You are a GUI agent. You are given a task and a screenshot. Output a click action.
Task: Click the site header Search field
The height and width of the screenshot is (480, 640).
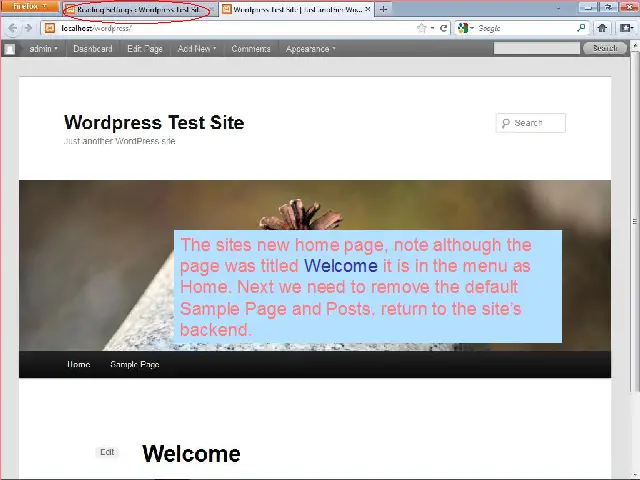(531, 123)
